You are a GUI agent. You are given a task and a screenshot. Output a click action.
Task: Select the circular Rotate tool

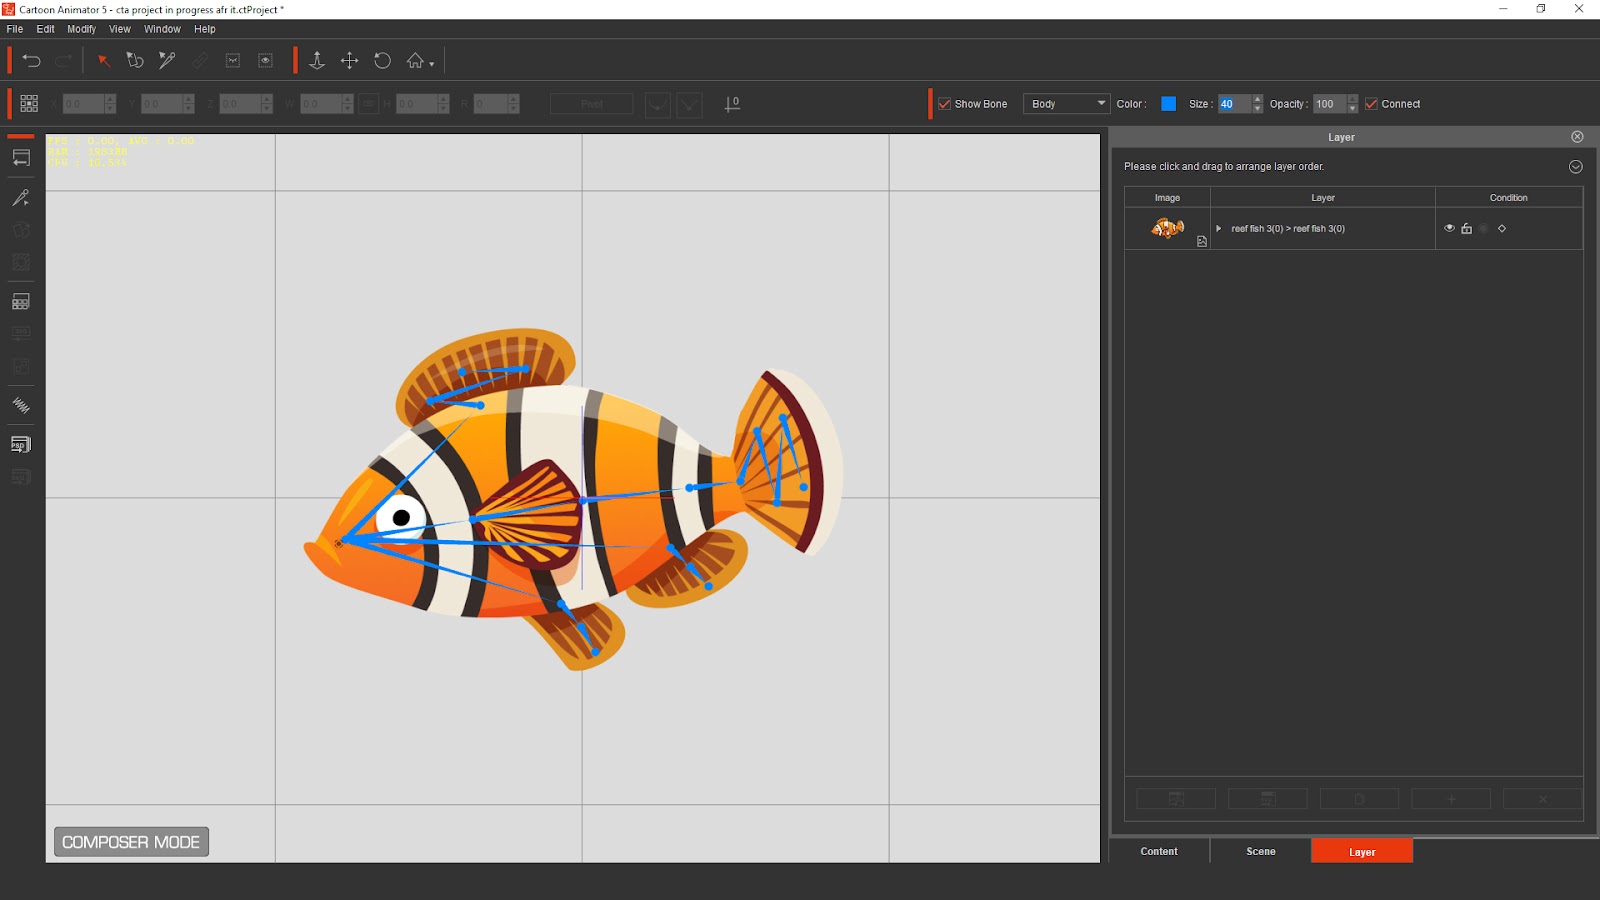pyautogui.click(x=382, y=61)
